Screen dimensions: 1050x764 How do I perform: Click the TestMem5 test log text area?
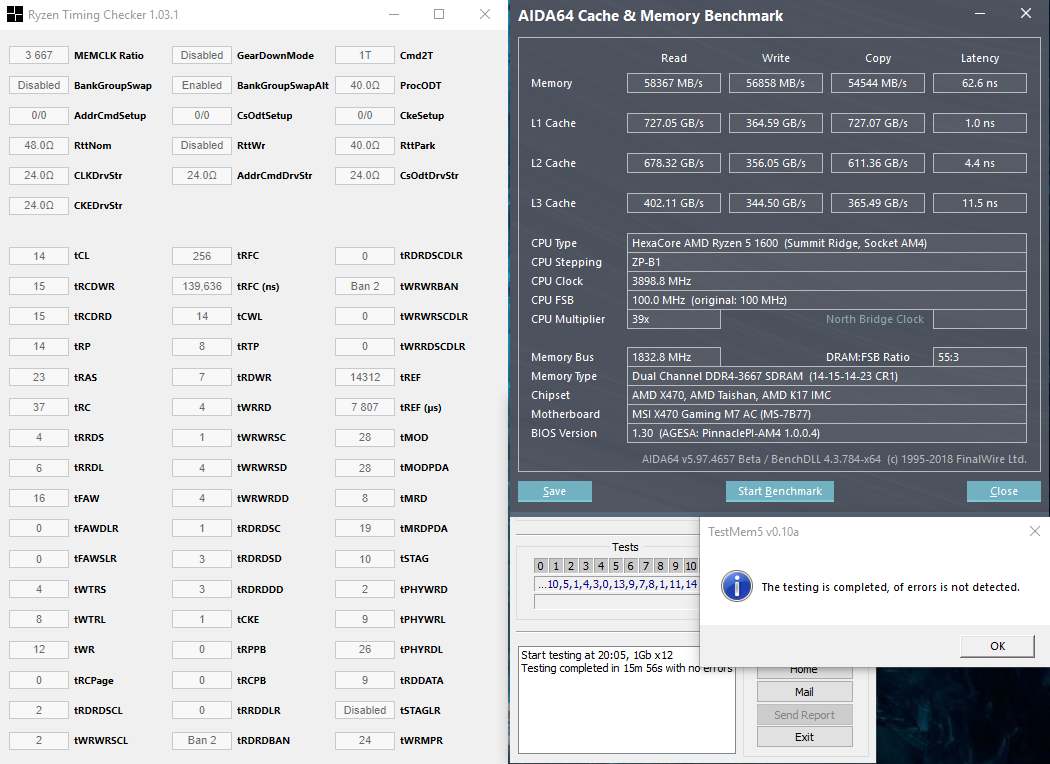(626, 699)
